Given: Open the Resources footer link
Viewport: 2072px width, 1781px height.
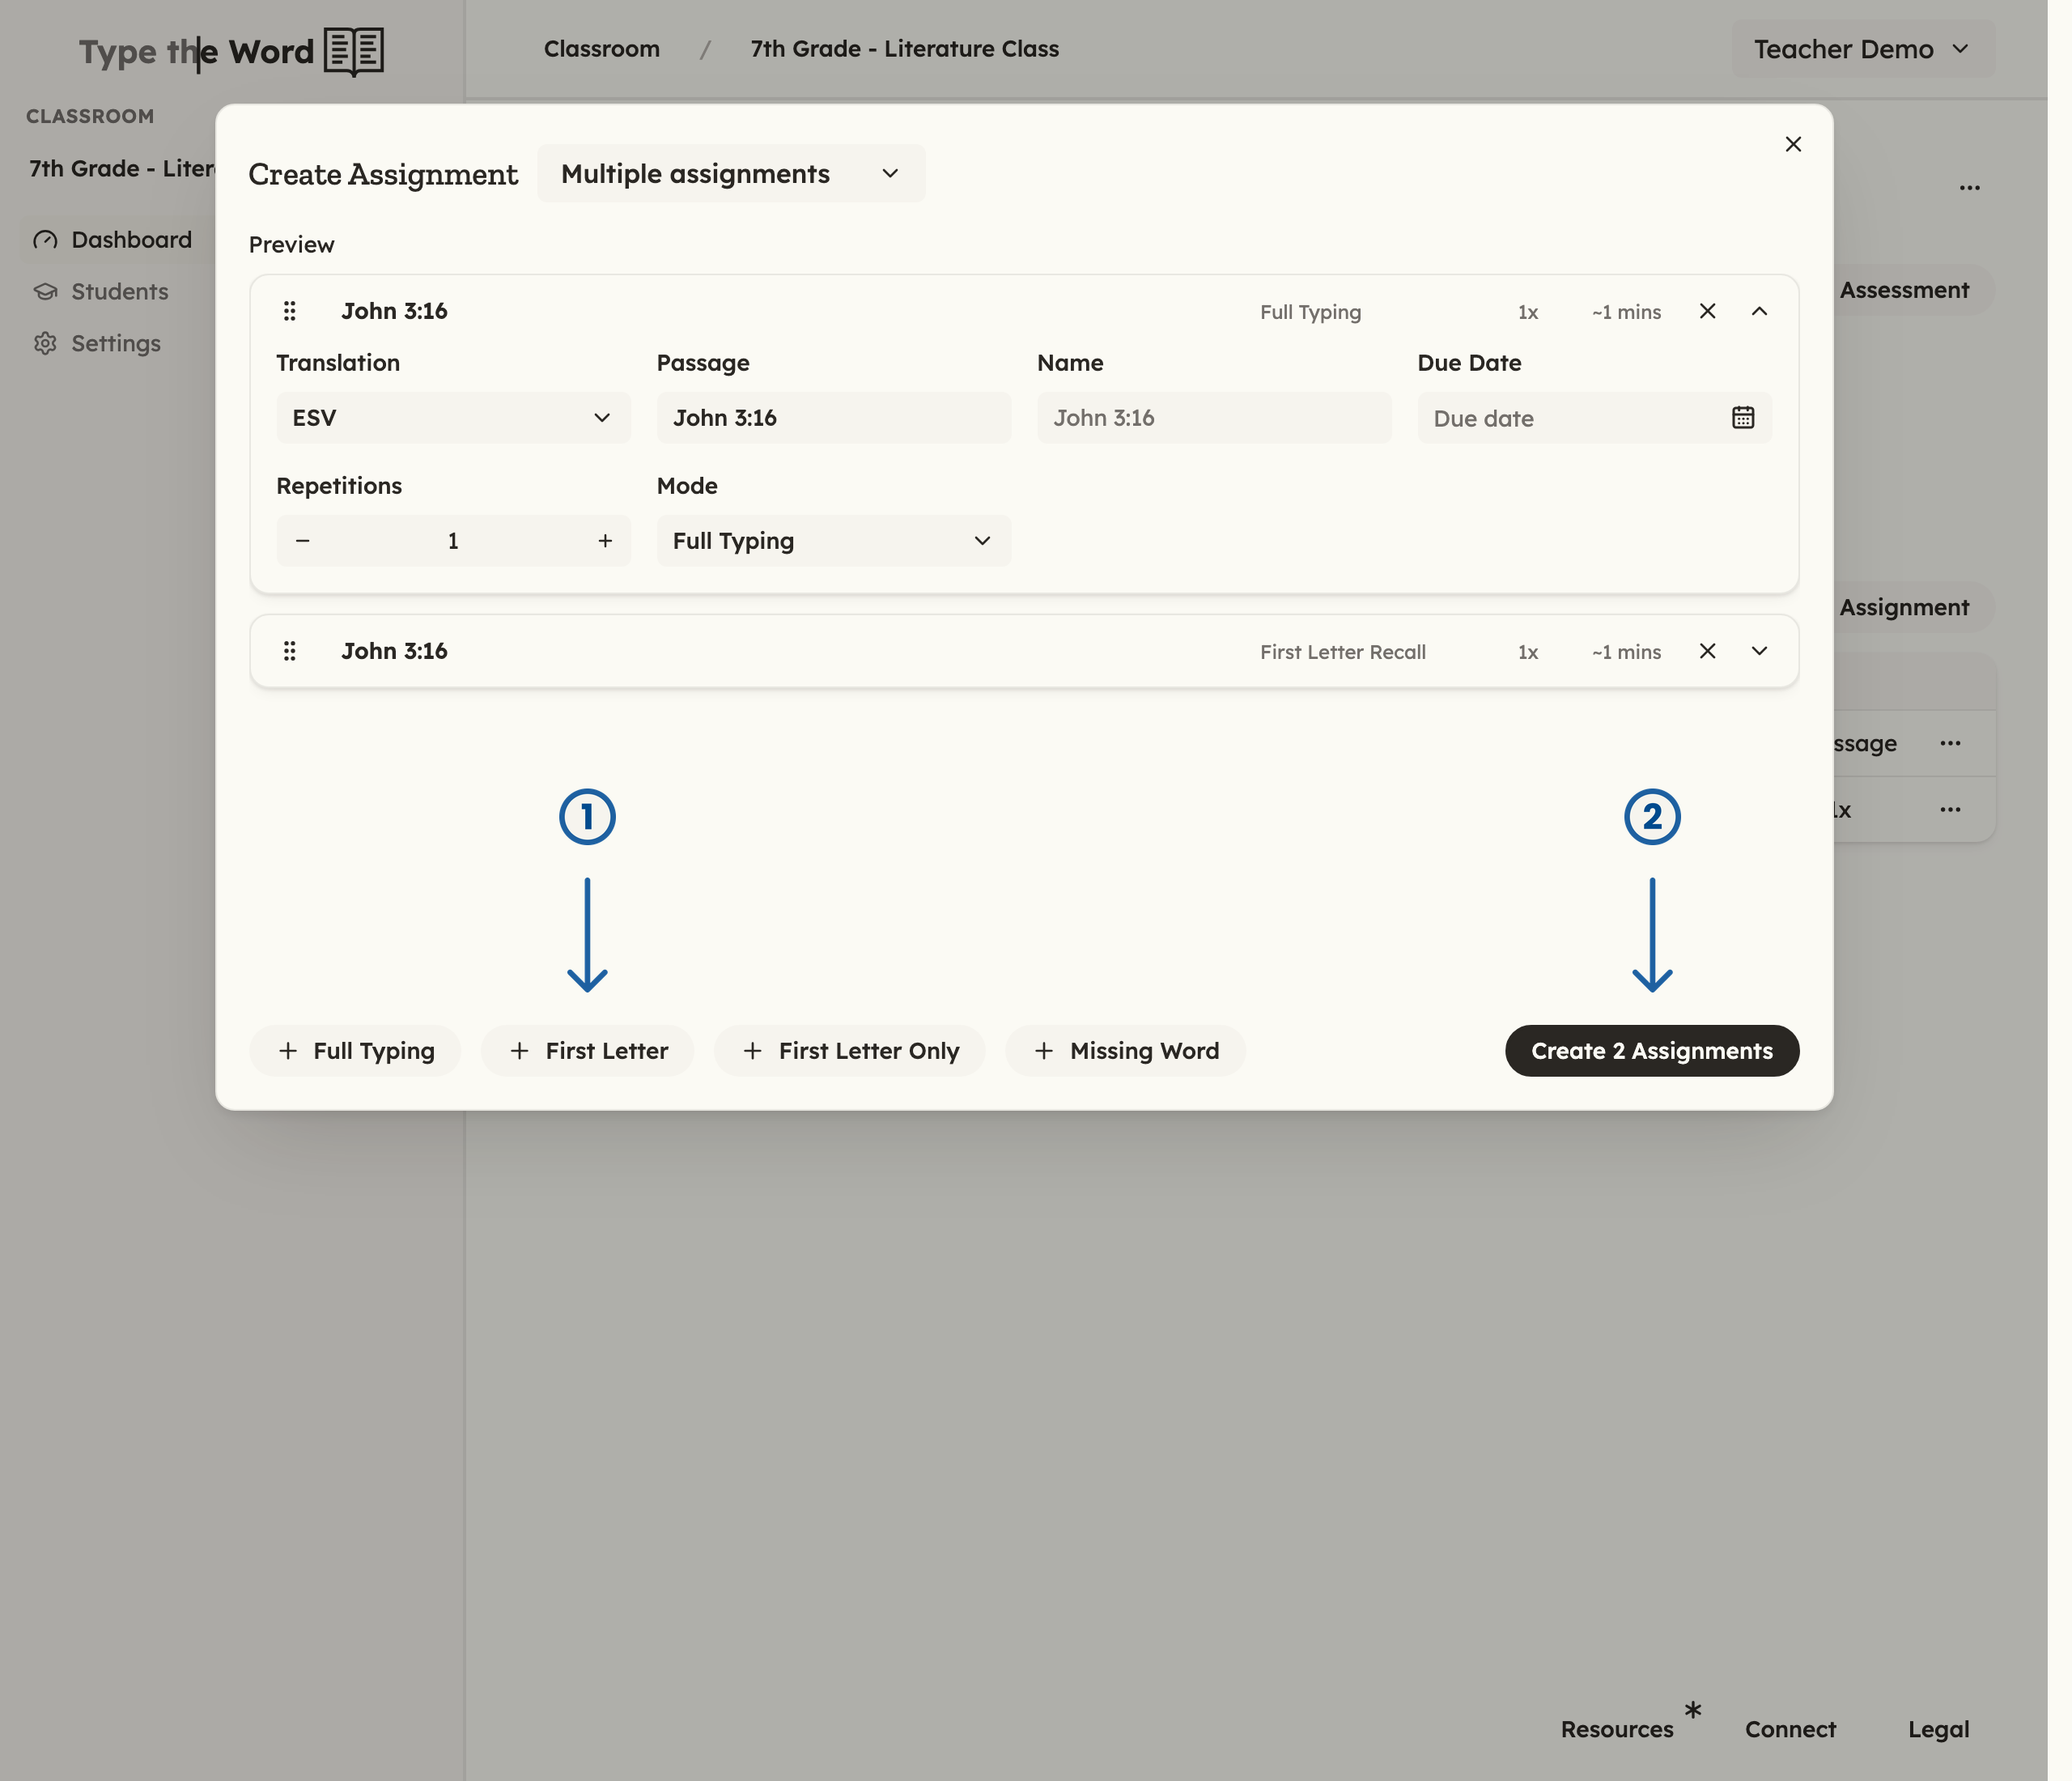Looking at the screenshot, I should pos(1617,1729).
